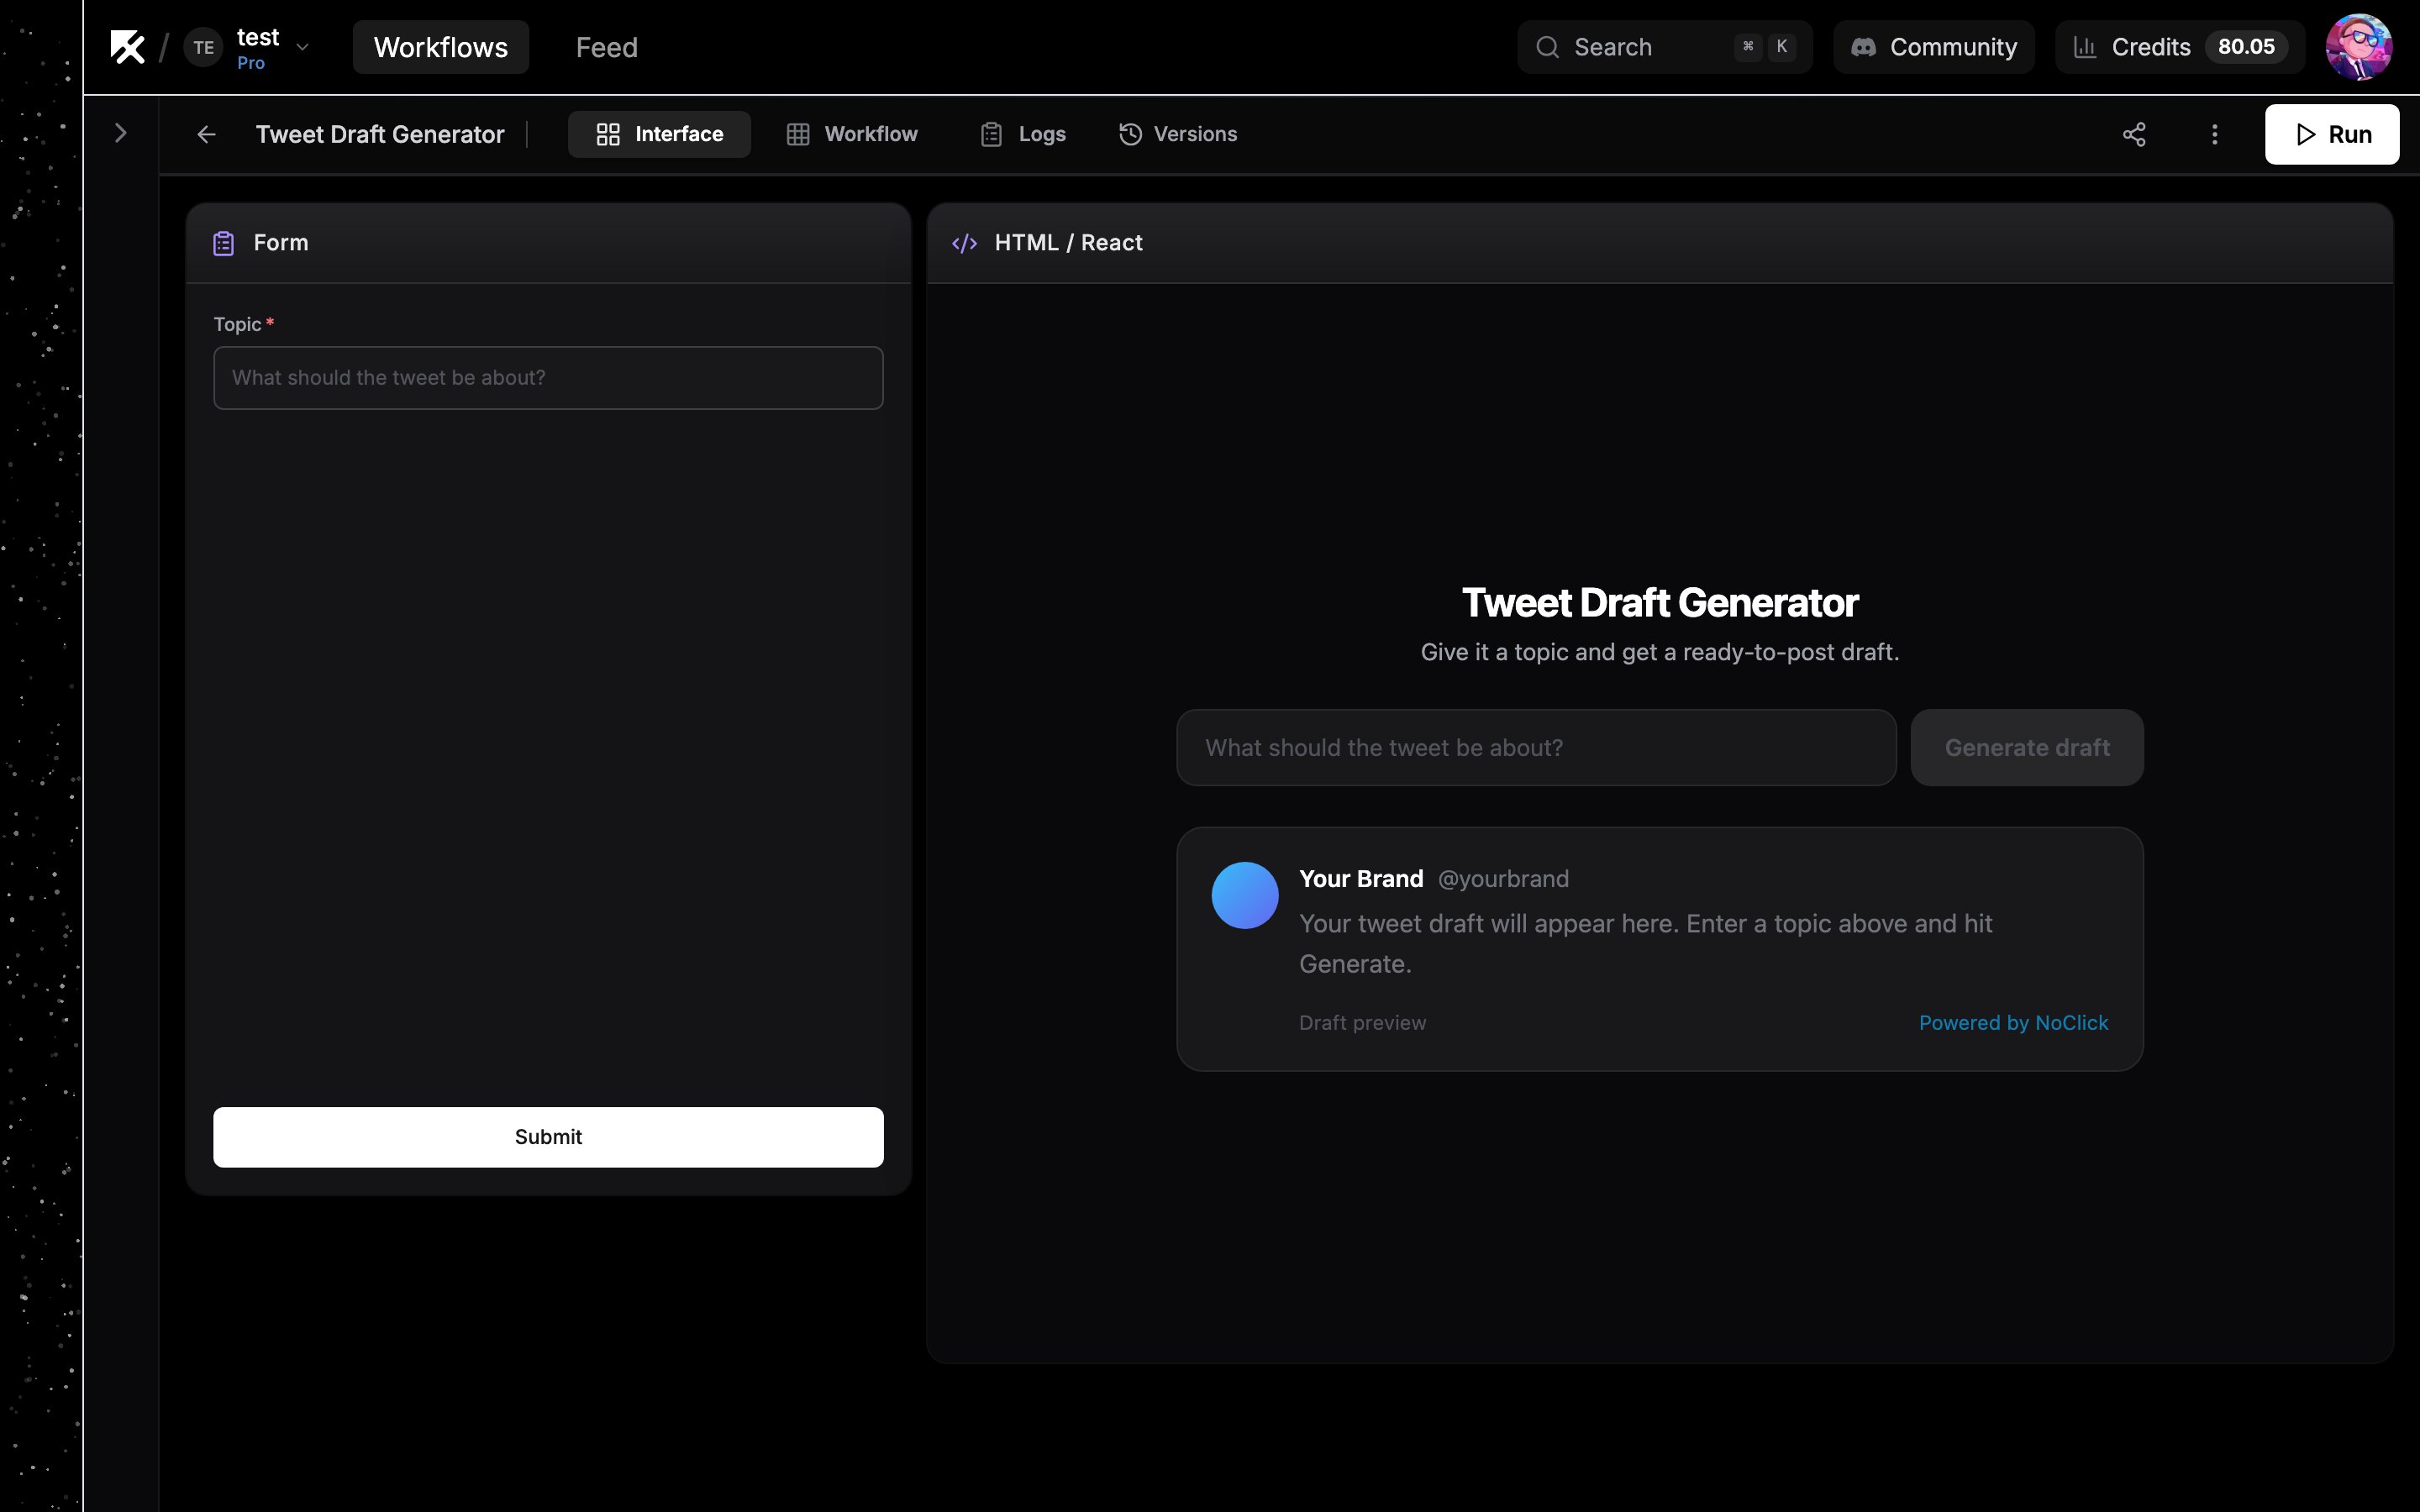Screen dimensions: 2420x1512
Task: Click the Form panel title
Action: [281, 243]
